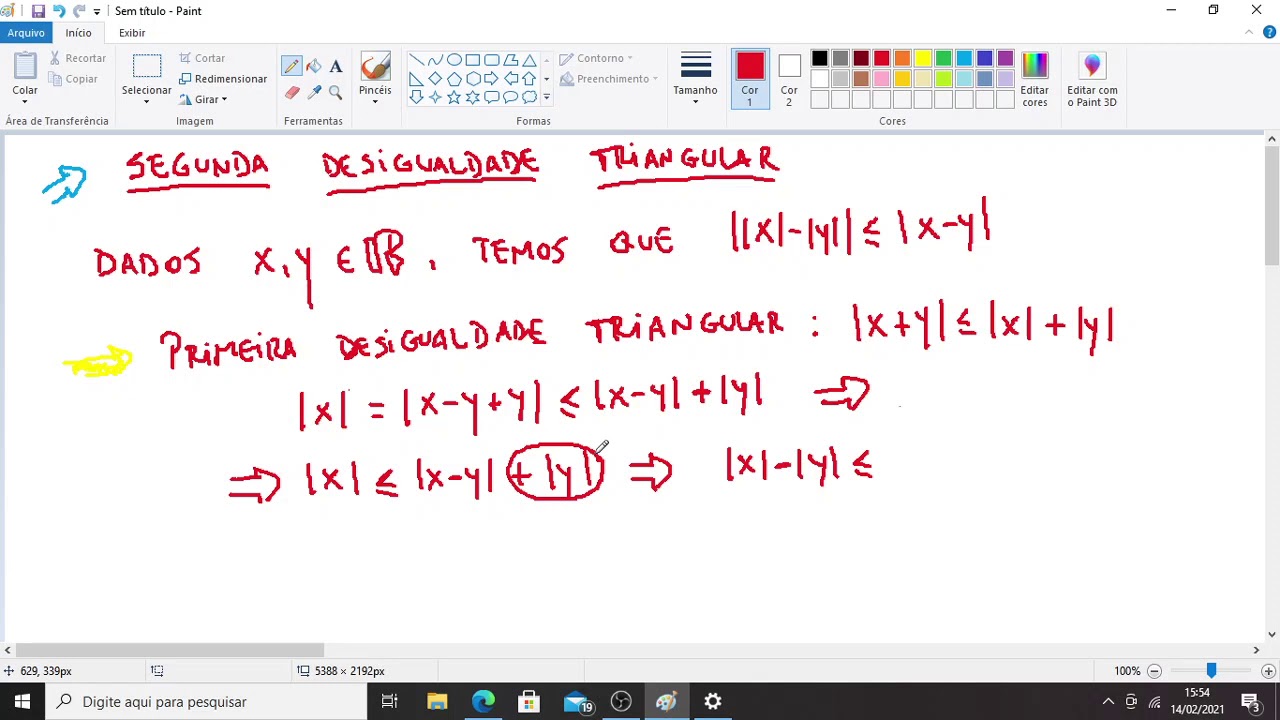This screenshot has width=1280, height=720.
Task: Click the Windows search box in taskbar
Action: pyautogui.click(x=207, y=702)
